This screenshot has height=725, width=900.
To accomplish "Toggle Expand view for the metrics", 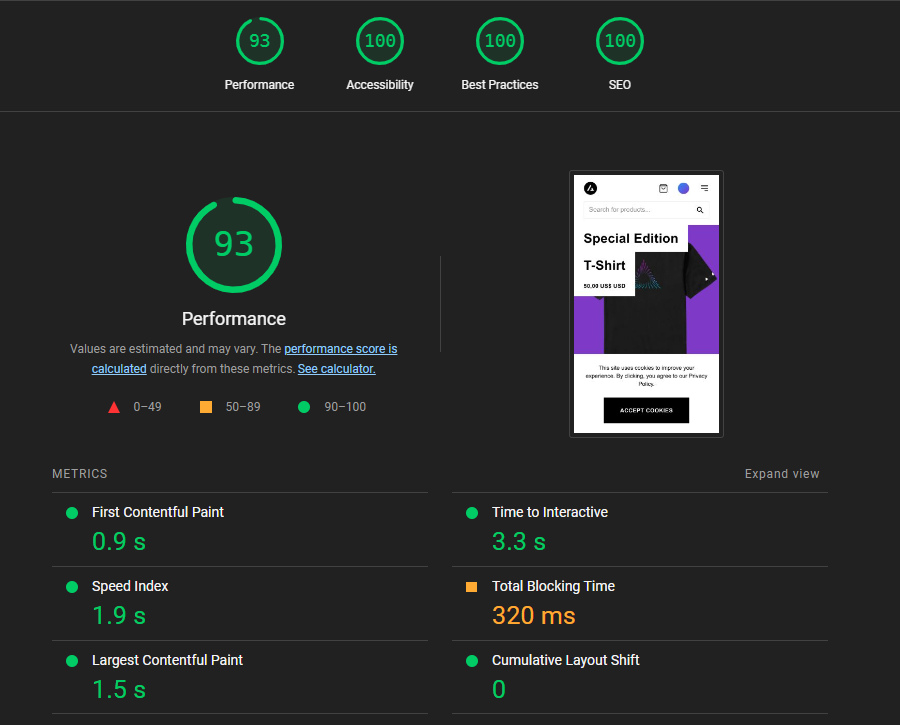I will point(781,474).
